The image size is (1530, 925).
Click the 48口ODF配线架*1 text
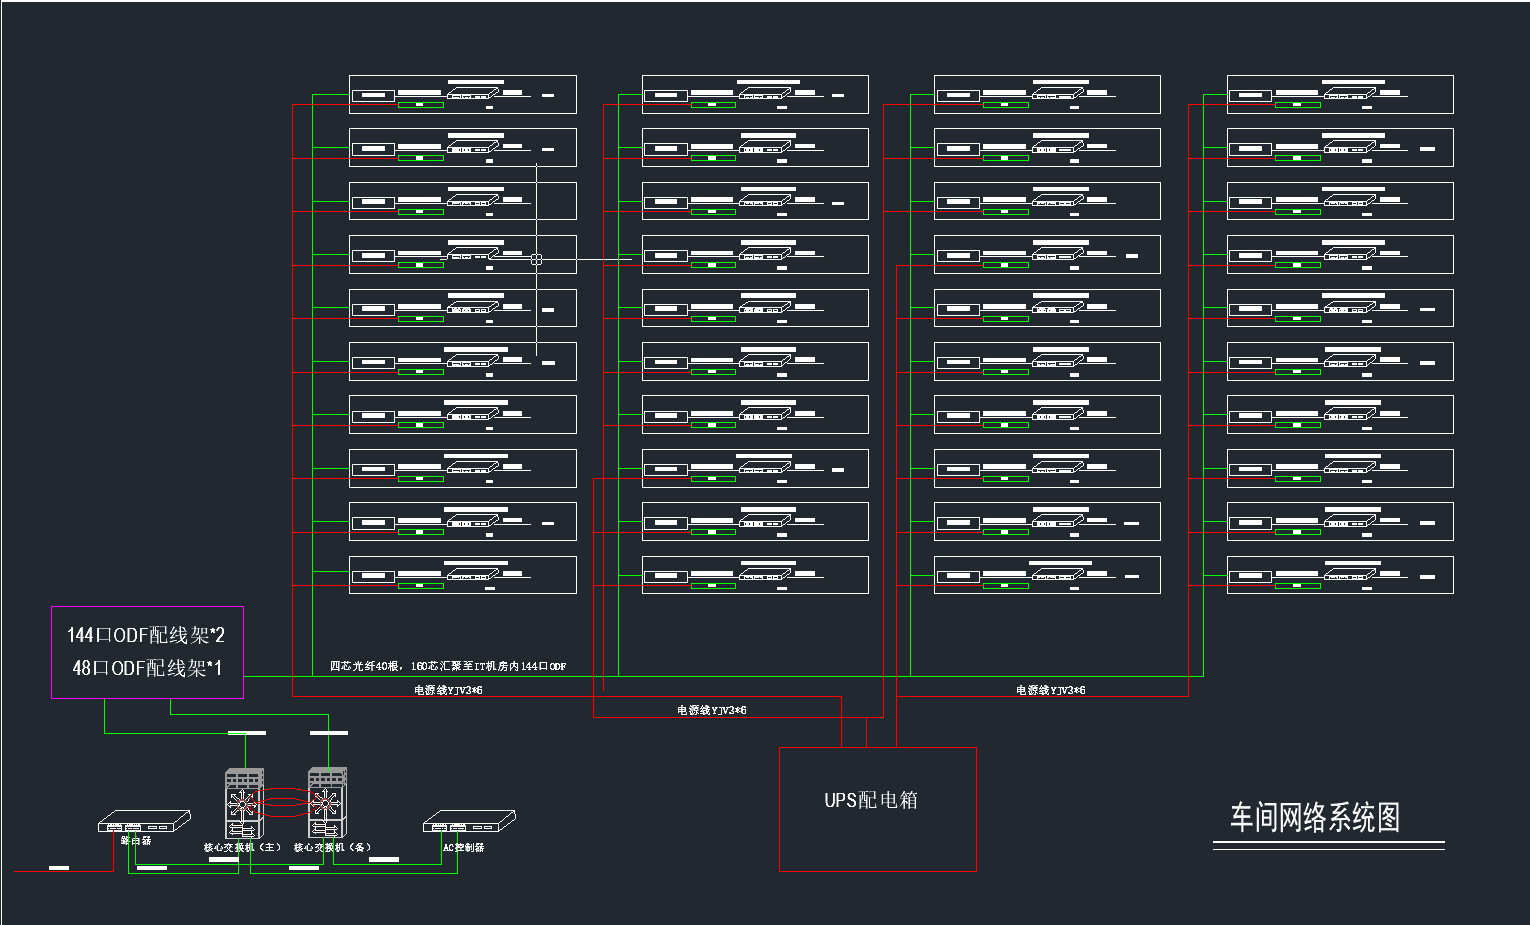coord(147,668)
